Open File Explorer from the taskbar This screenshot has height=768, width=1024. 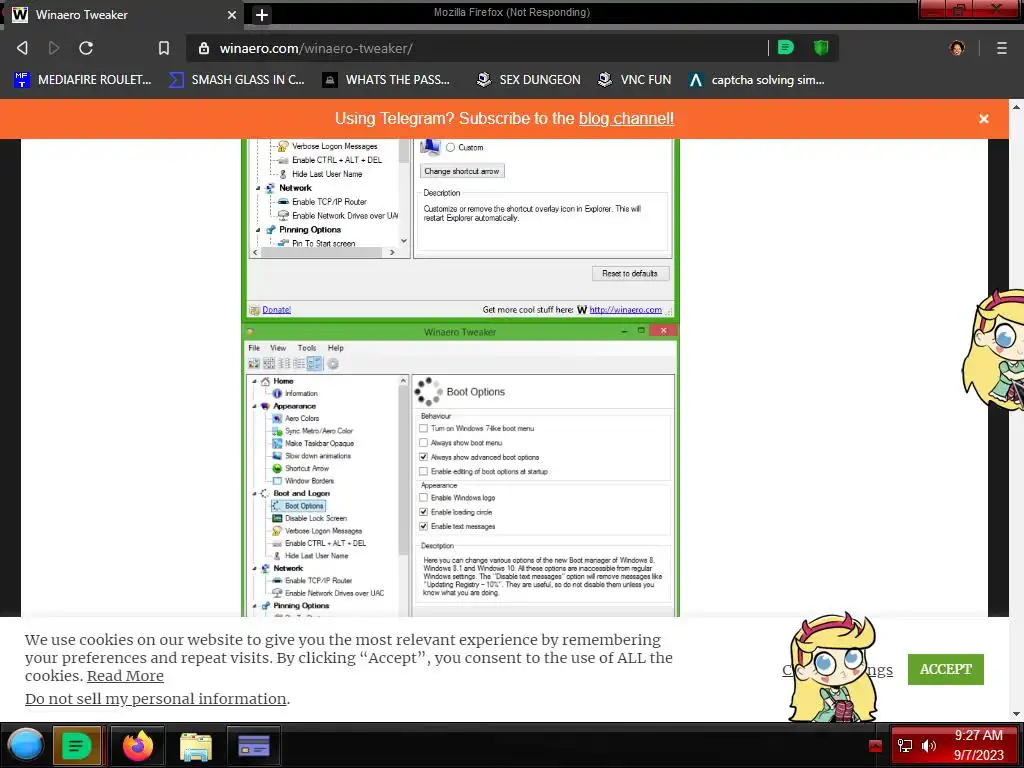(x=196, y=746)
